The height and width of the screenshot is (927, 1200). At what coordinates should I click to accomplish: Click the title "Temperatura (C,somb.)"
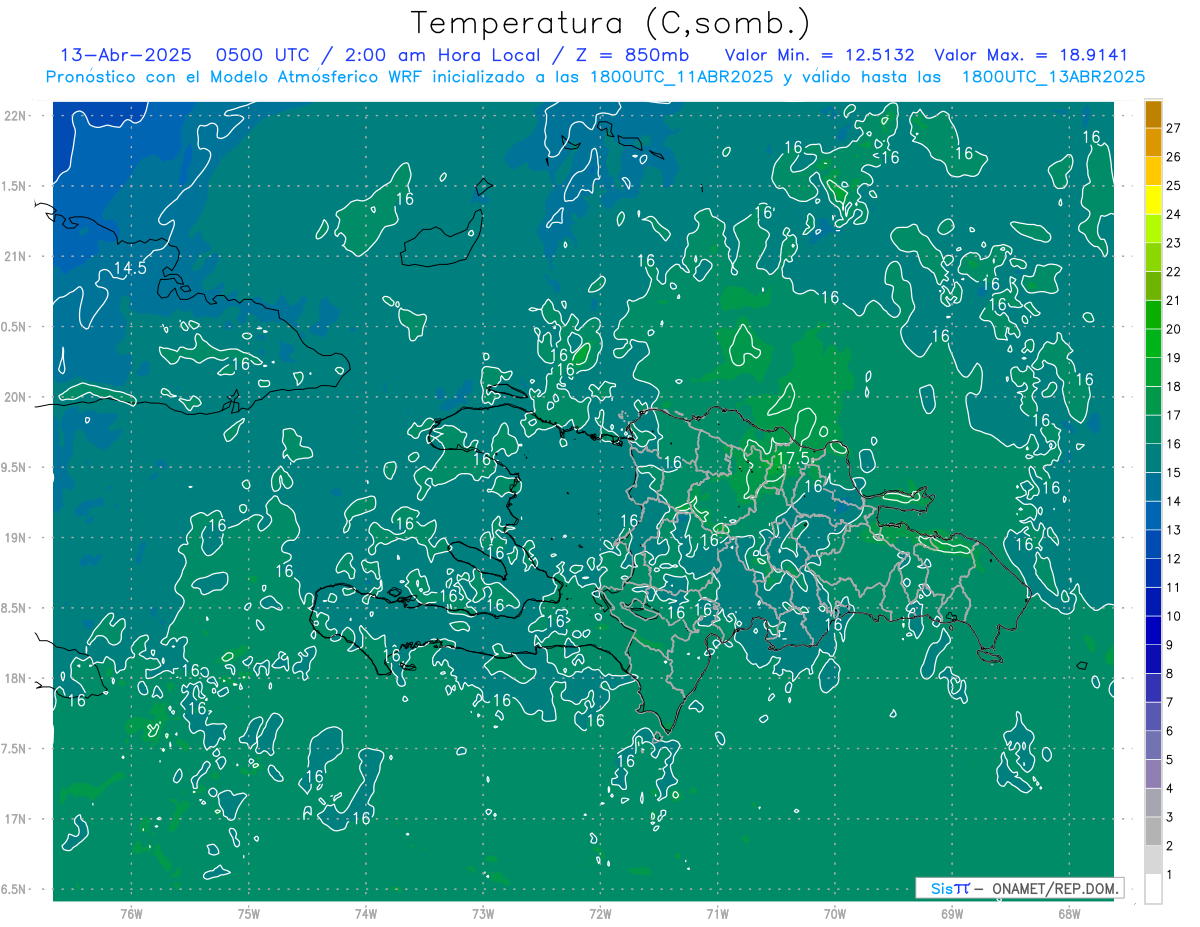[610, 23]
